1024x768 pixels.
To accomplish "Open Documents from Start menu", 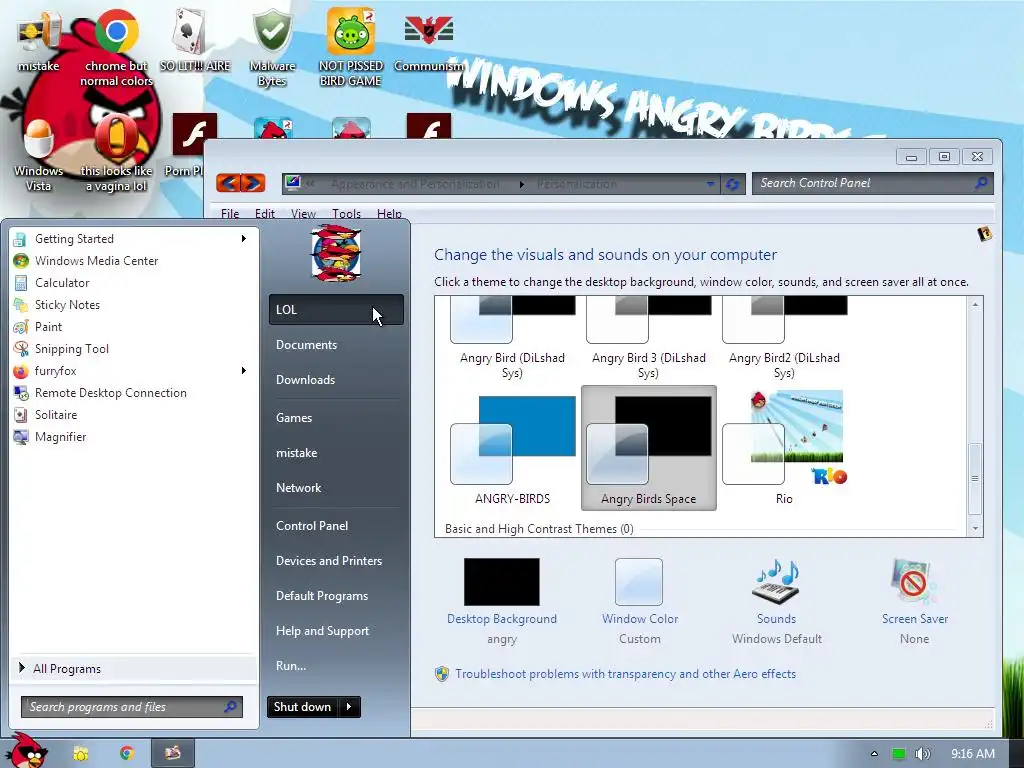I will tap(336, 345).
